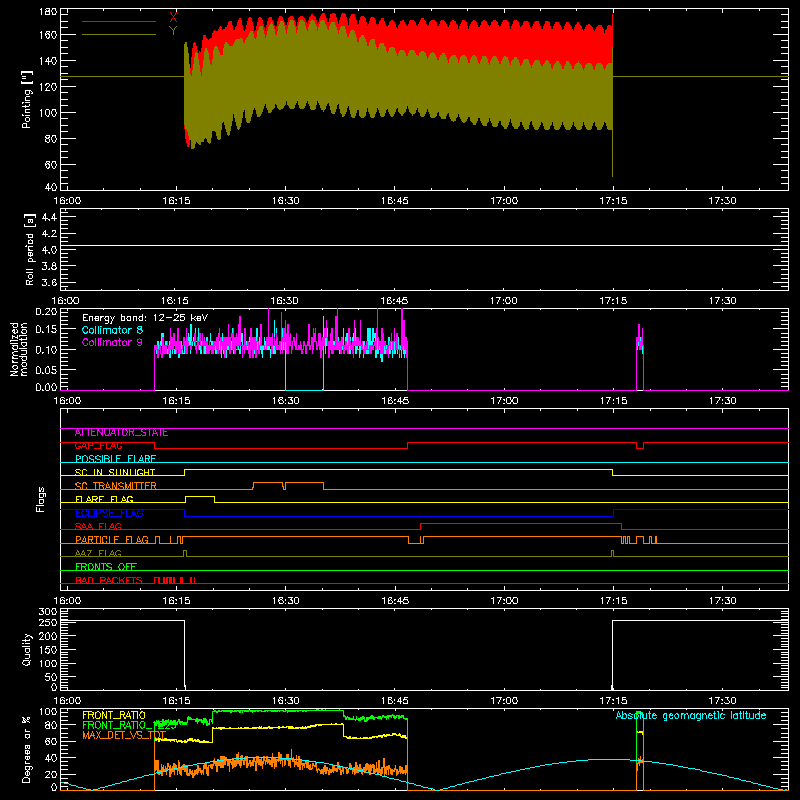Screen dimensions: 800x800
Task: Click the red legend line sample for X
Action: click(119, 21)
